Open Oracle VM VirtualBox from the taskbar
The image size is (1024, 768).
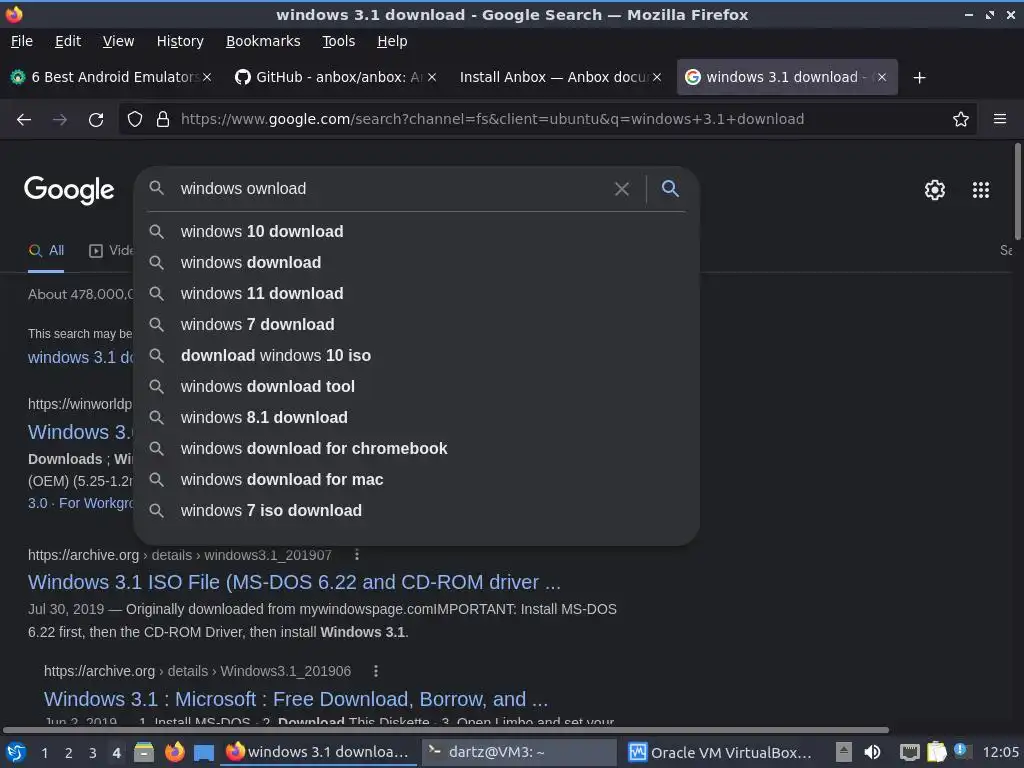point(720,752)
